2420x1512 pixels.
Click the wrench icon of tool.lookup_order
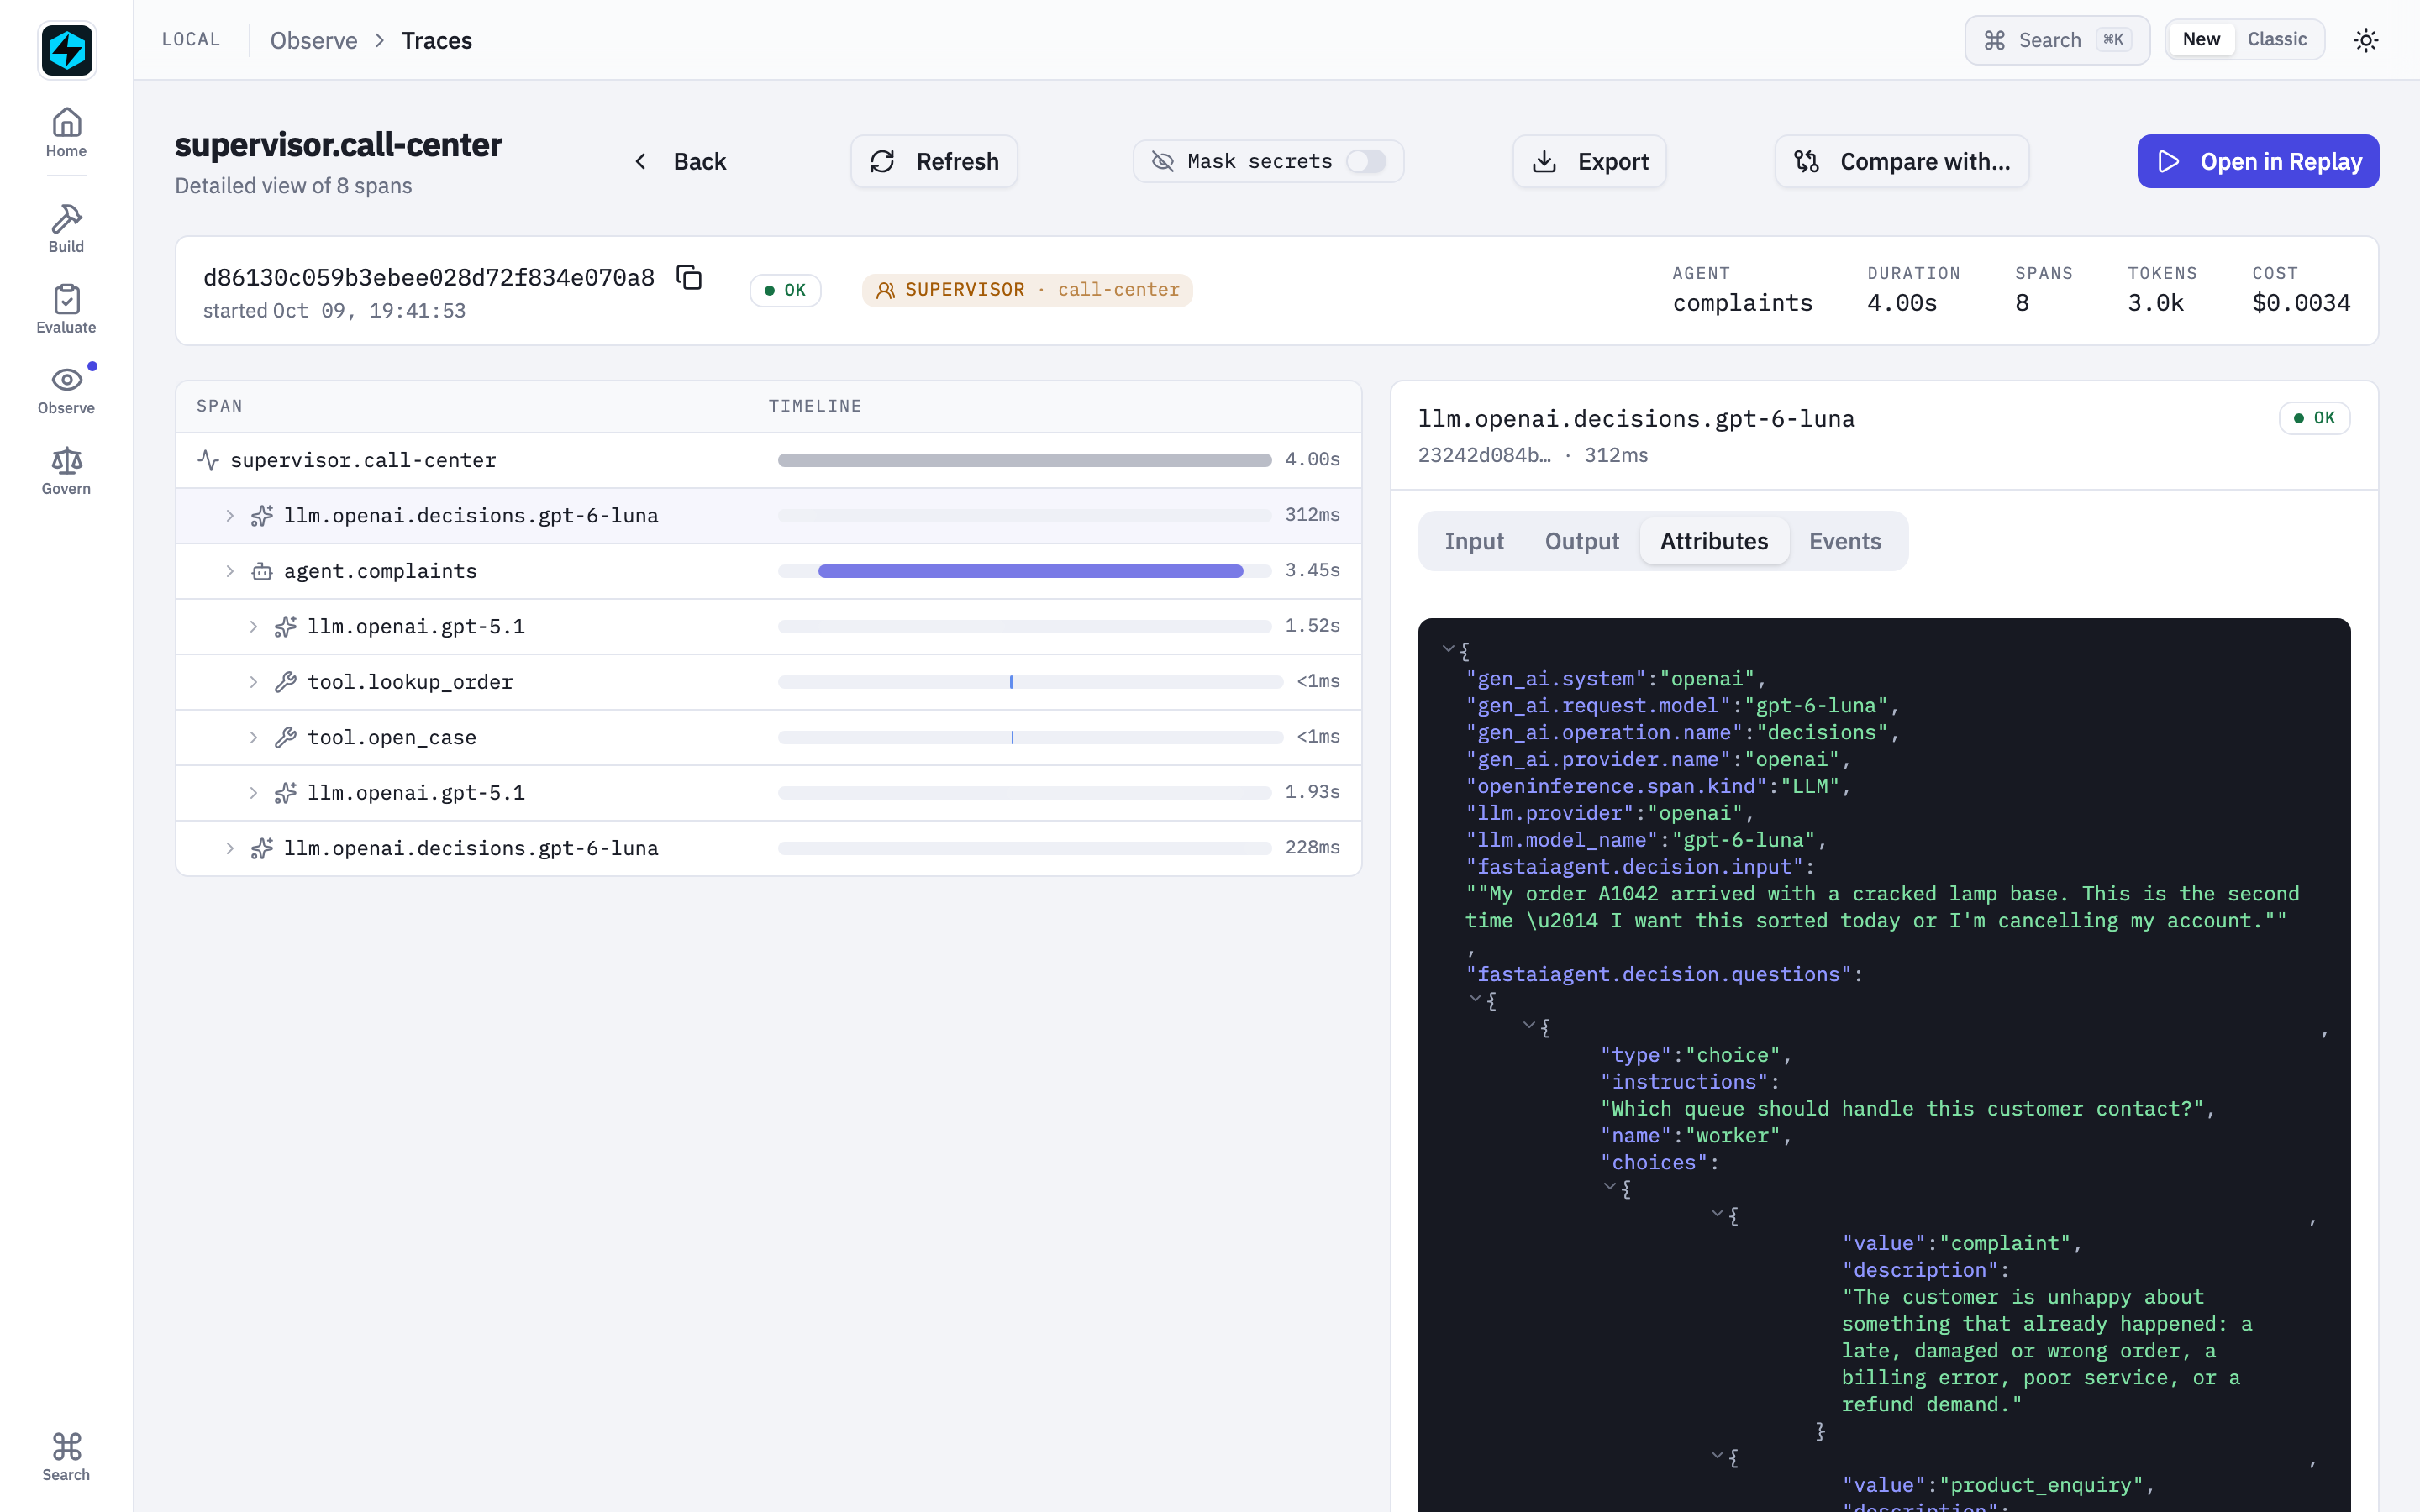point(285,682)
